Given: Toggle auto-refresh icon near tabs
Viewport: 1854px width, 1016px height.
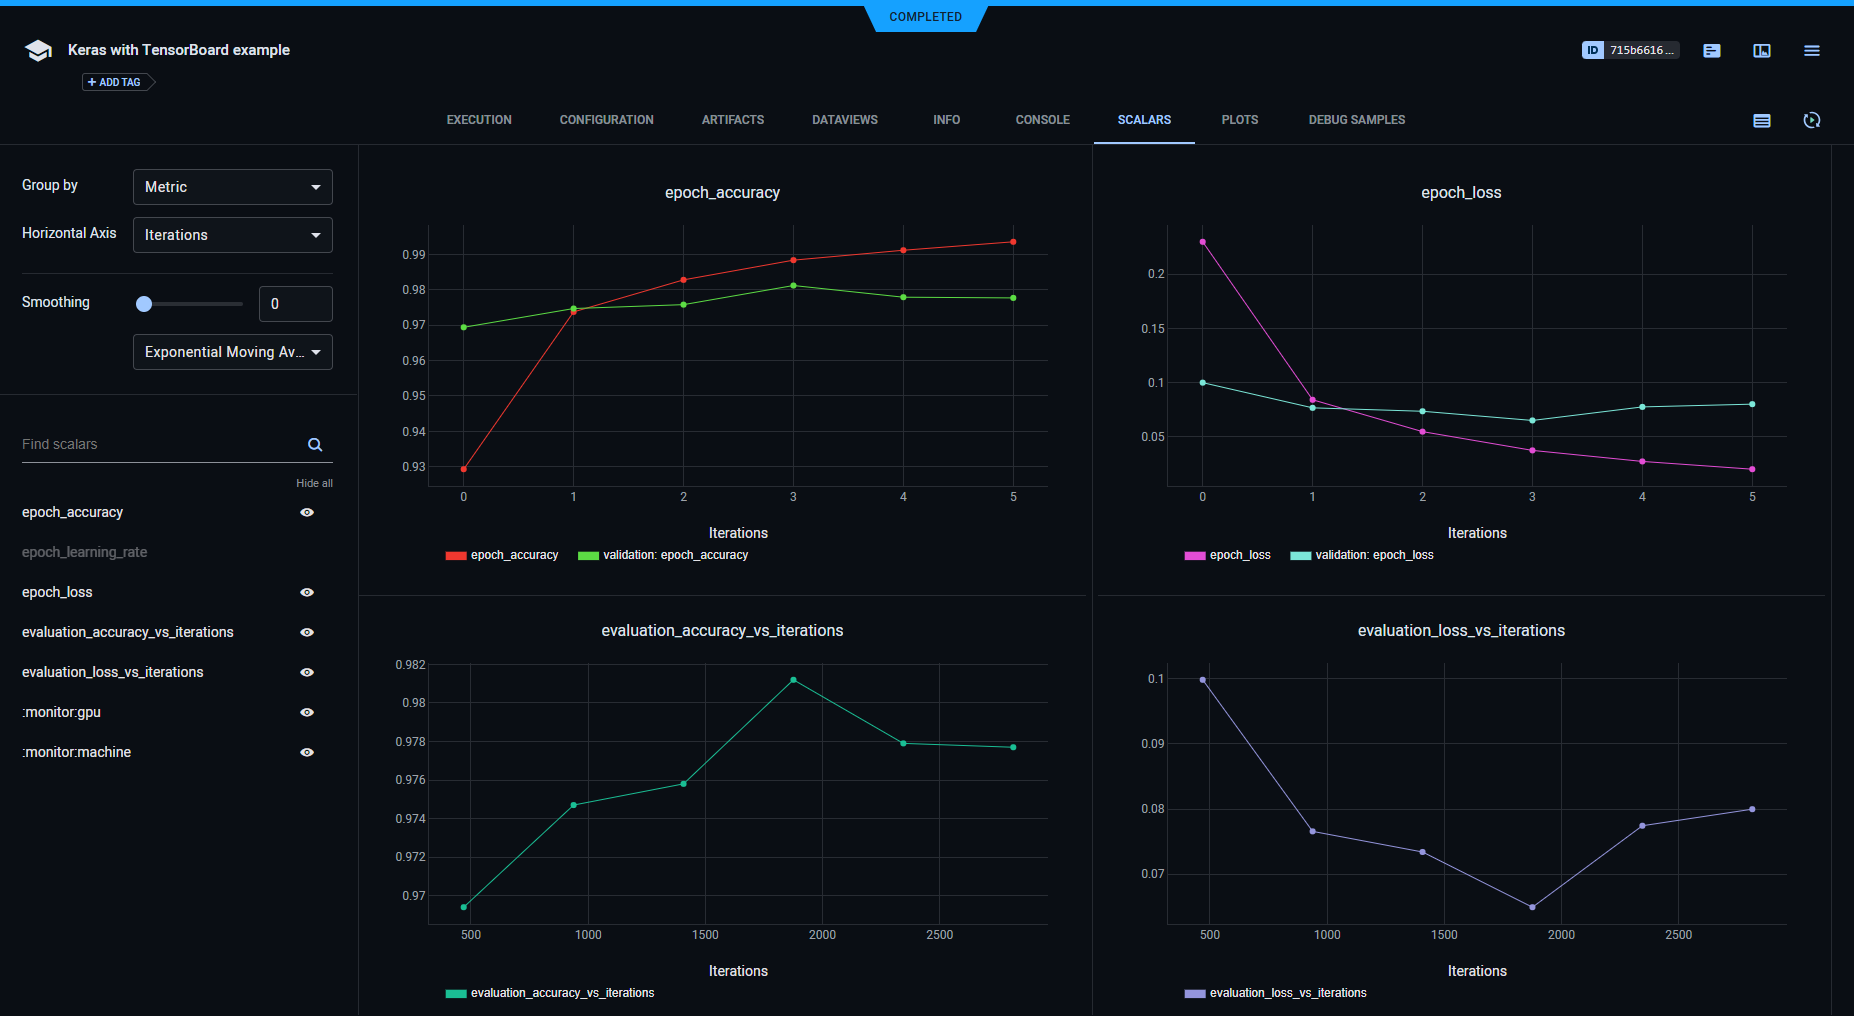Looking at the screenshot, I should tap(1811, 121).
